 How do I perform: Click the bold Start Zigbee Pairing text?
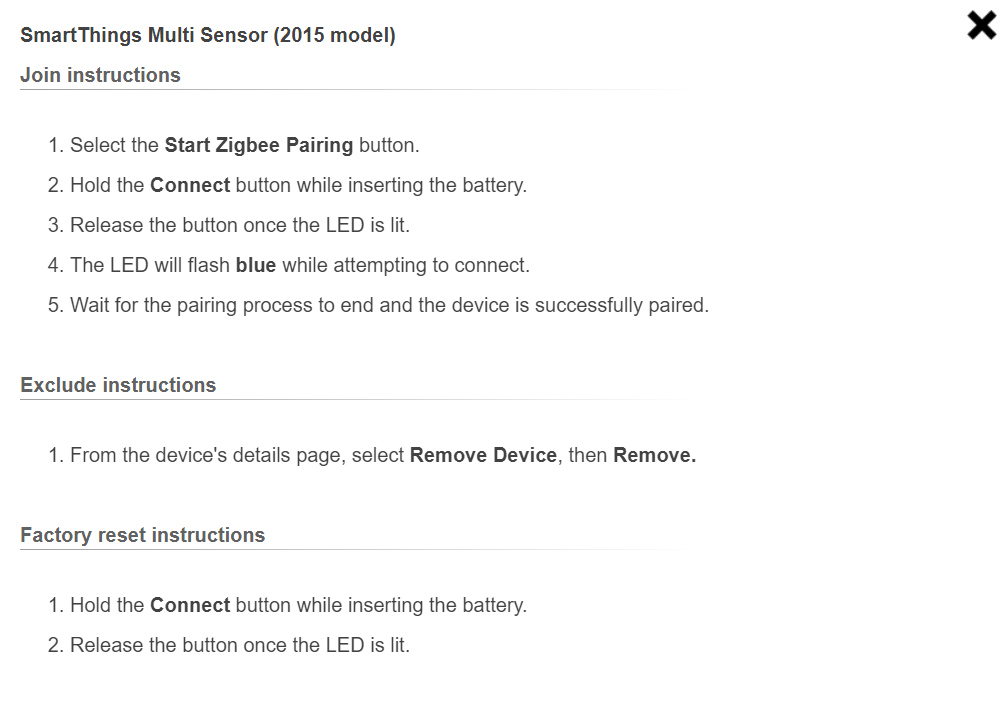tap(258, 145)
